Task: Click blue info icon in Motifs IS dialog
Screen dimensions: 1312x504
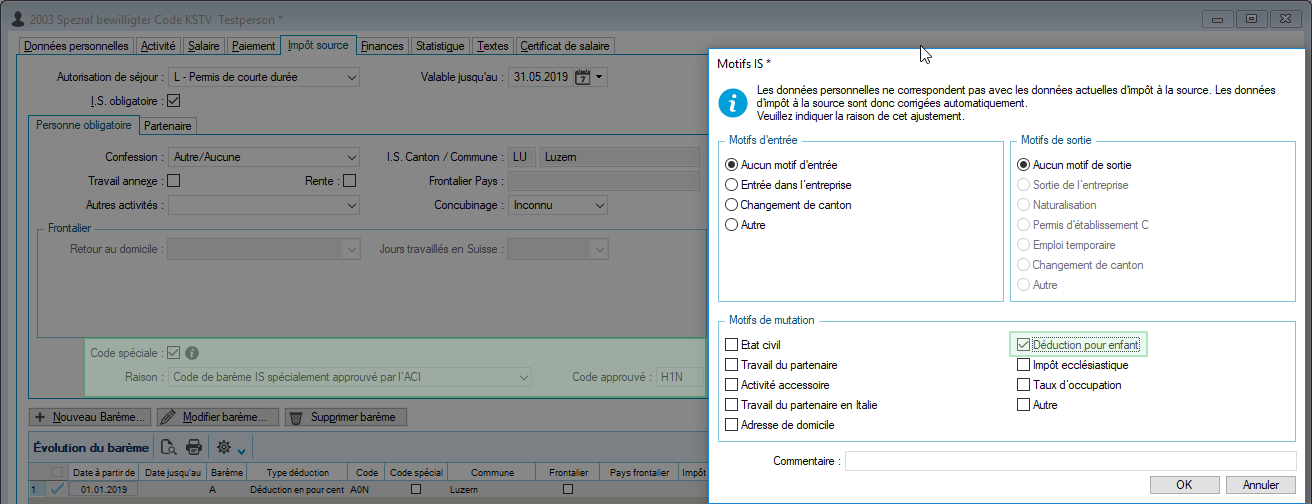Action: pyautogui.click(x=735, y=102)
